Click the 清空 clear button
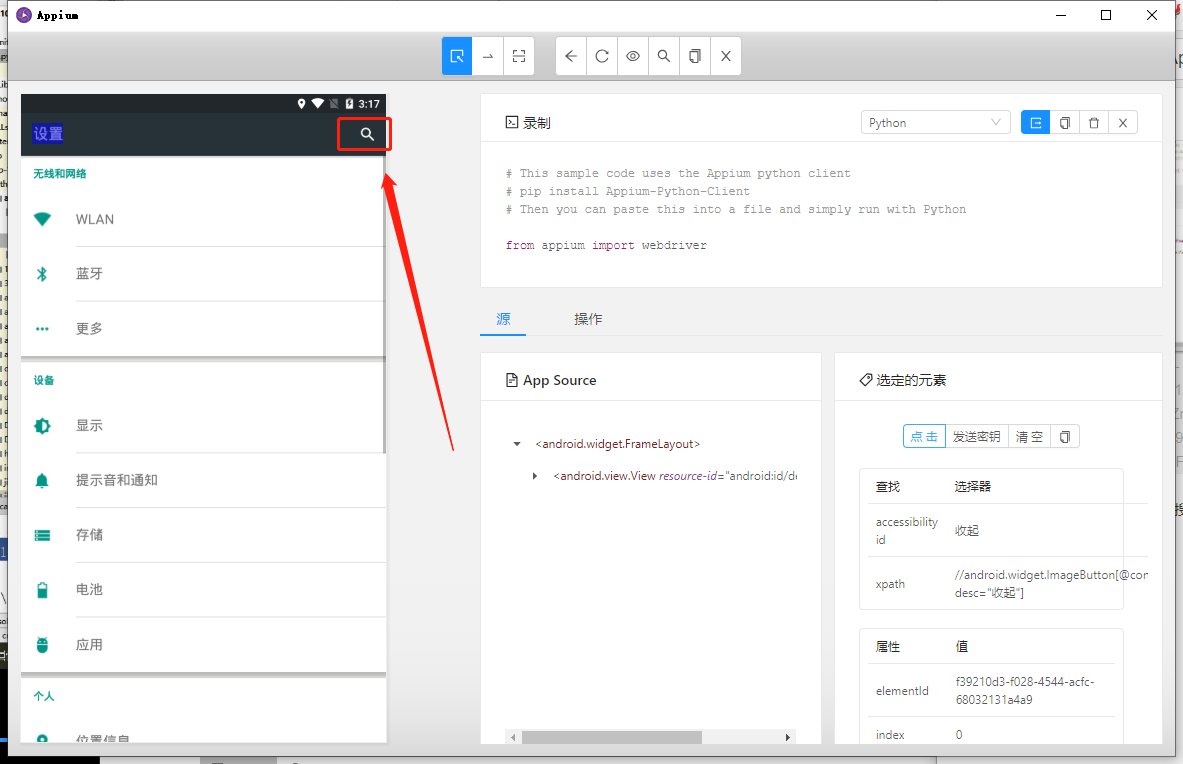This screenshot has width=1183, height=764. (x=1029, y=437)
